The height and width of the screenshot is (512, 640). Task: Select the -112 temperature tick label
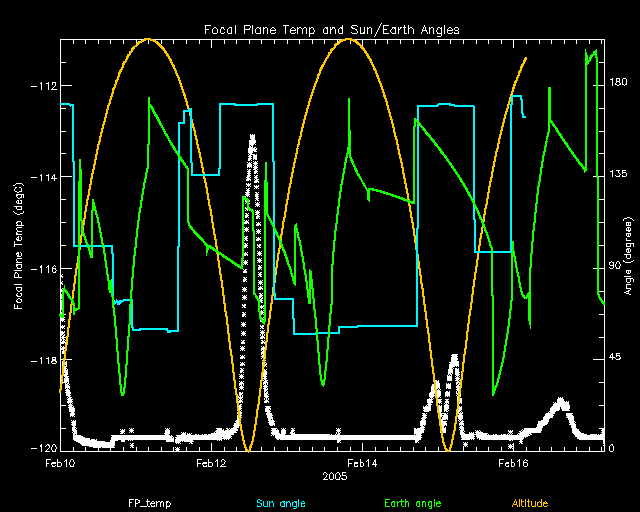(42, 85)
